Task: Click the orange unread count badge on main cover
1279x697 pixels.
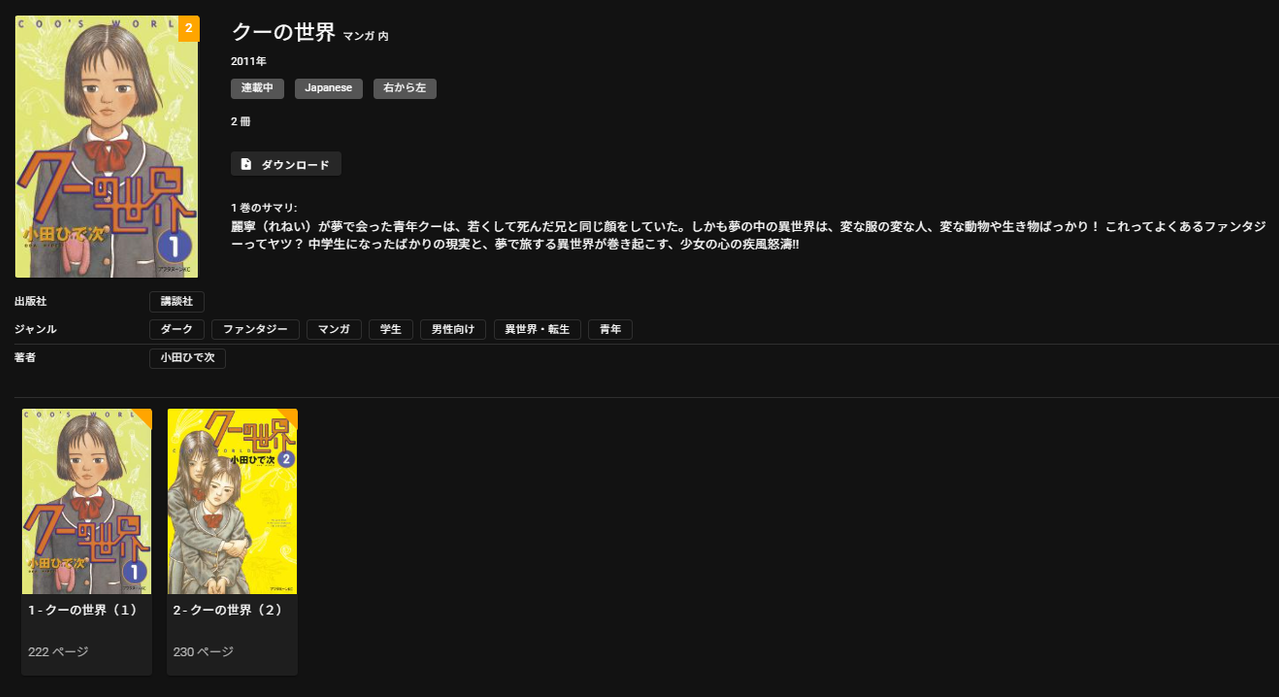Action: tap(188, 29)
